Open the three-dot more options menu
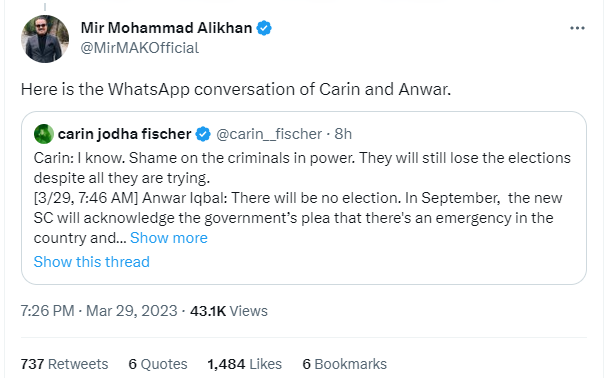This screenshot has width=606, height=378. 577,28
